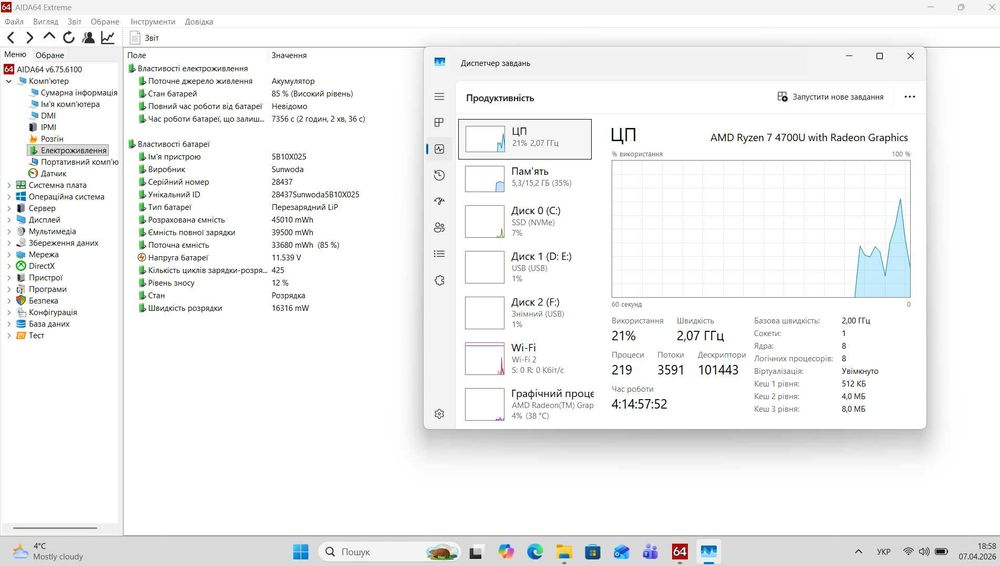Collapse the Комп'ютер tree node
Viewport: 1000px width, 566px height.
(9, 82)
